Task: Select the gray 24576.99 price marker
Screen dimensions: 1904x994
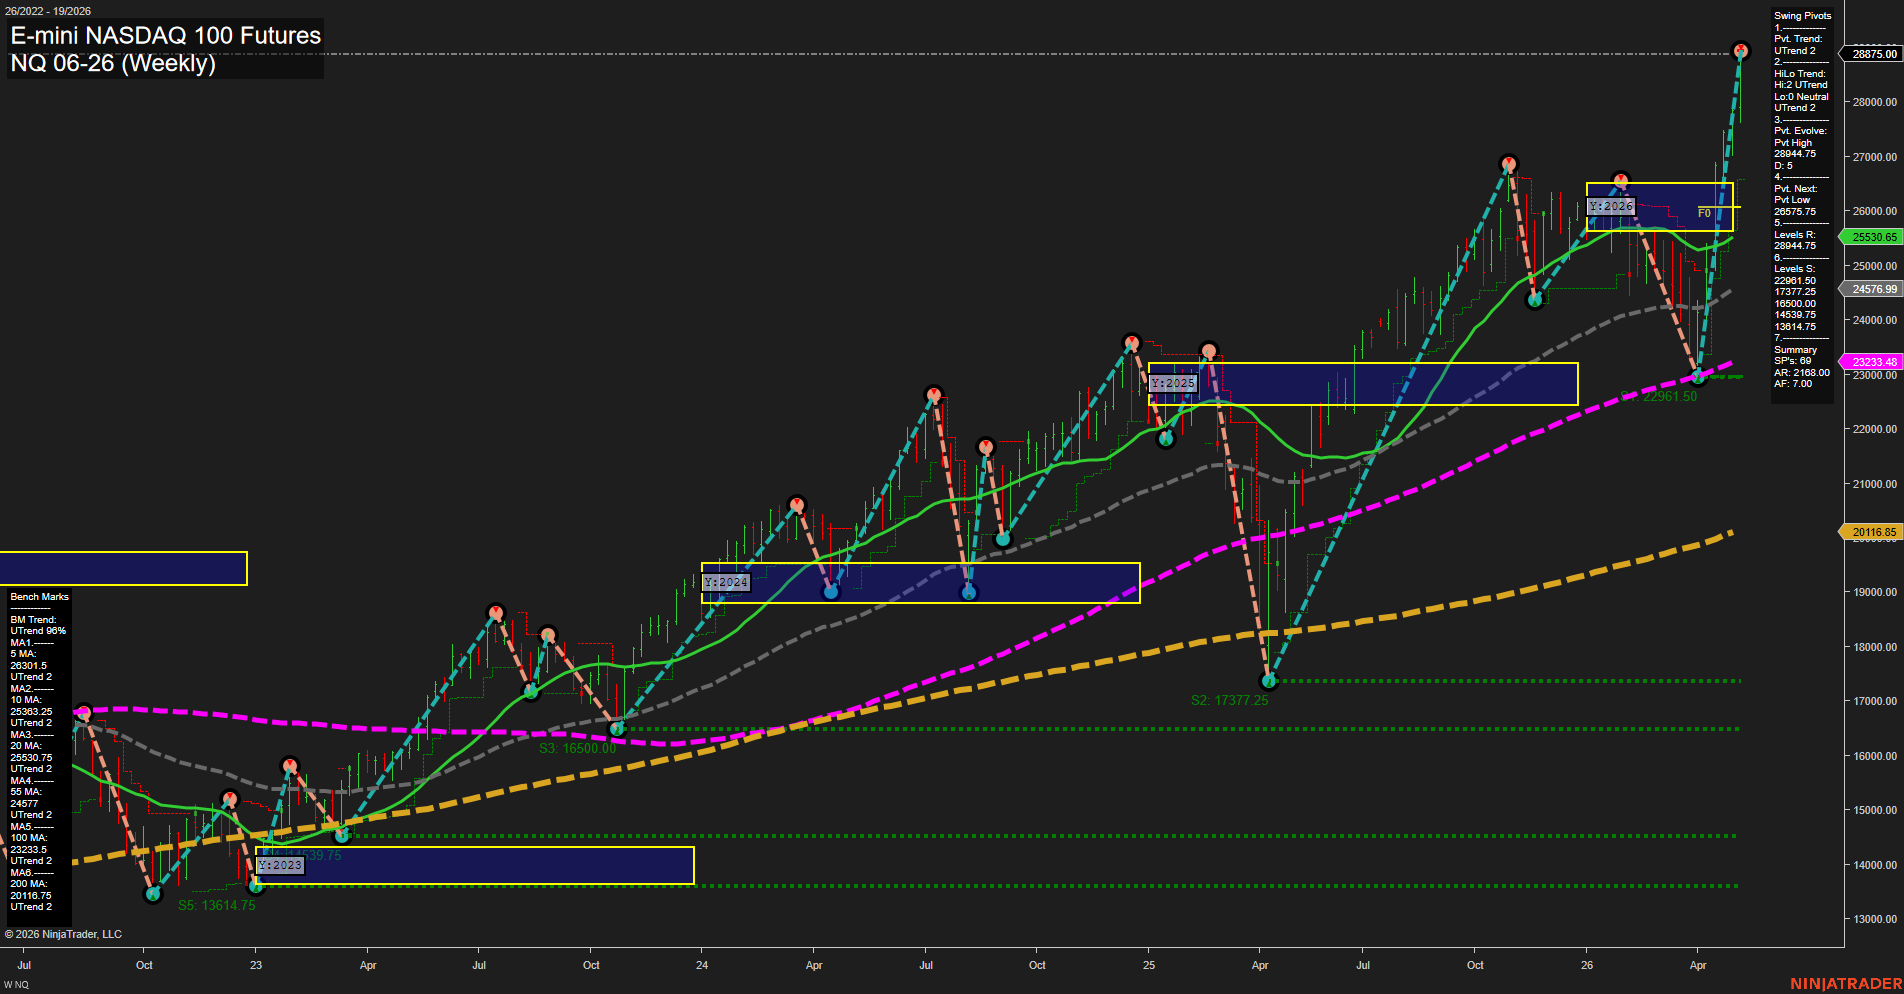Action: tap(1873, 289)
